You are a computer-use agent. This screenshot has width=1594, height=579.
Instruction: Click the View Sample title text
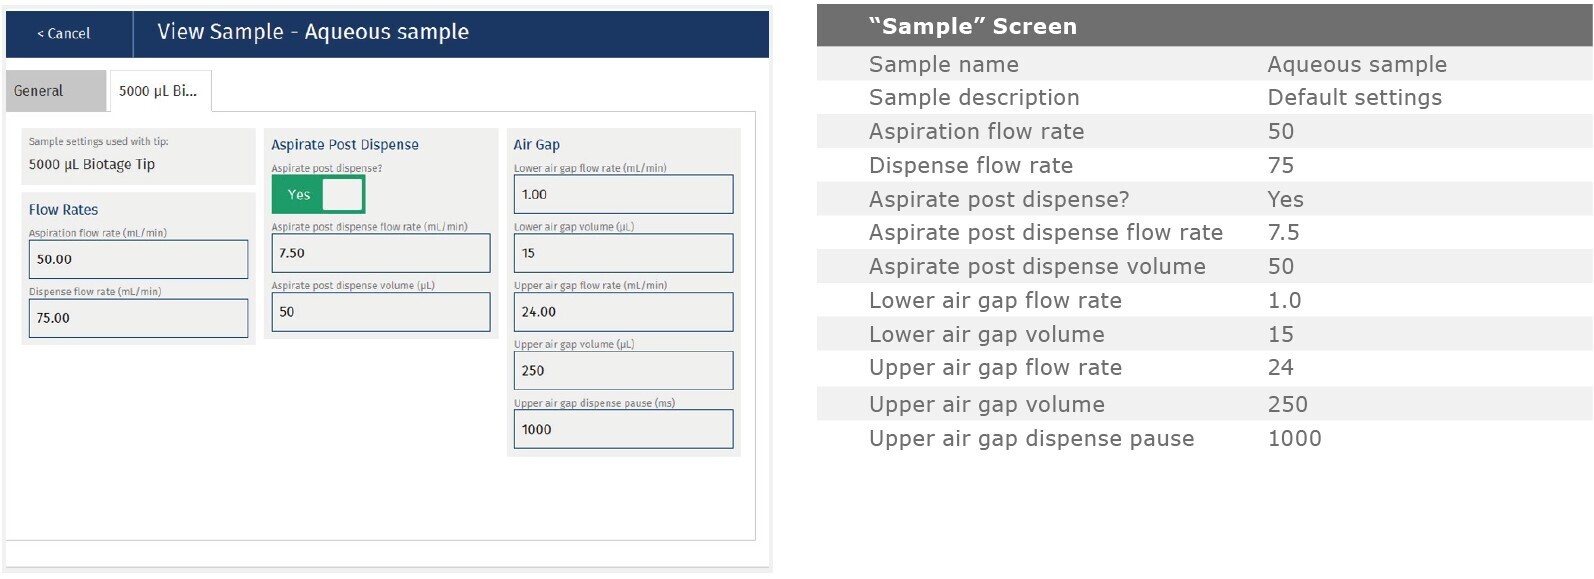click(x=312, y=32)
